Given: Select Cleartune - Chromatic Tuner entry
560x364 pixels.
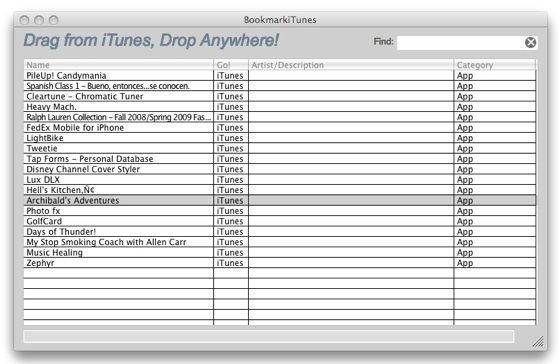Looking at the screenshot, I should 280,96.
